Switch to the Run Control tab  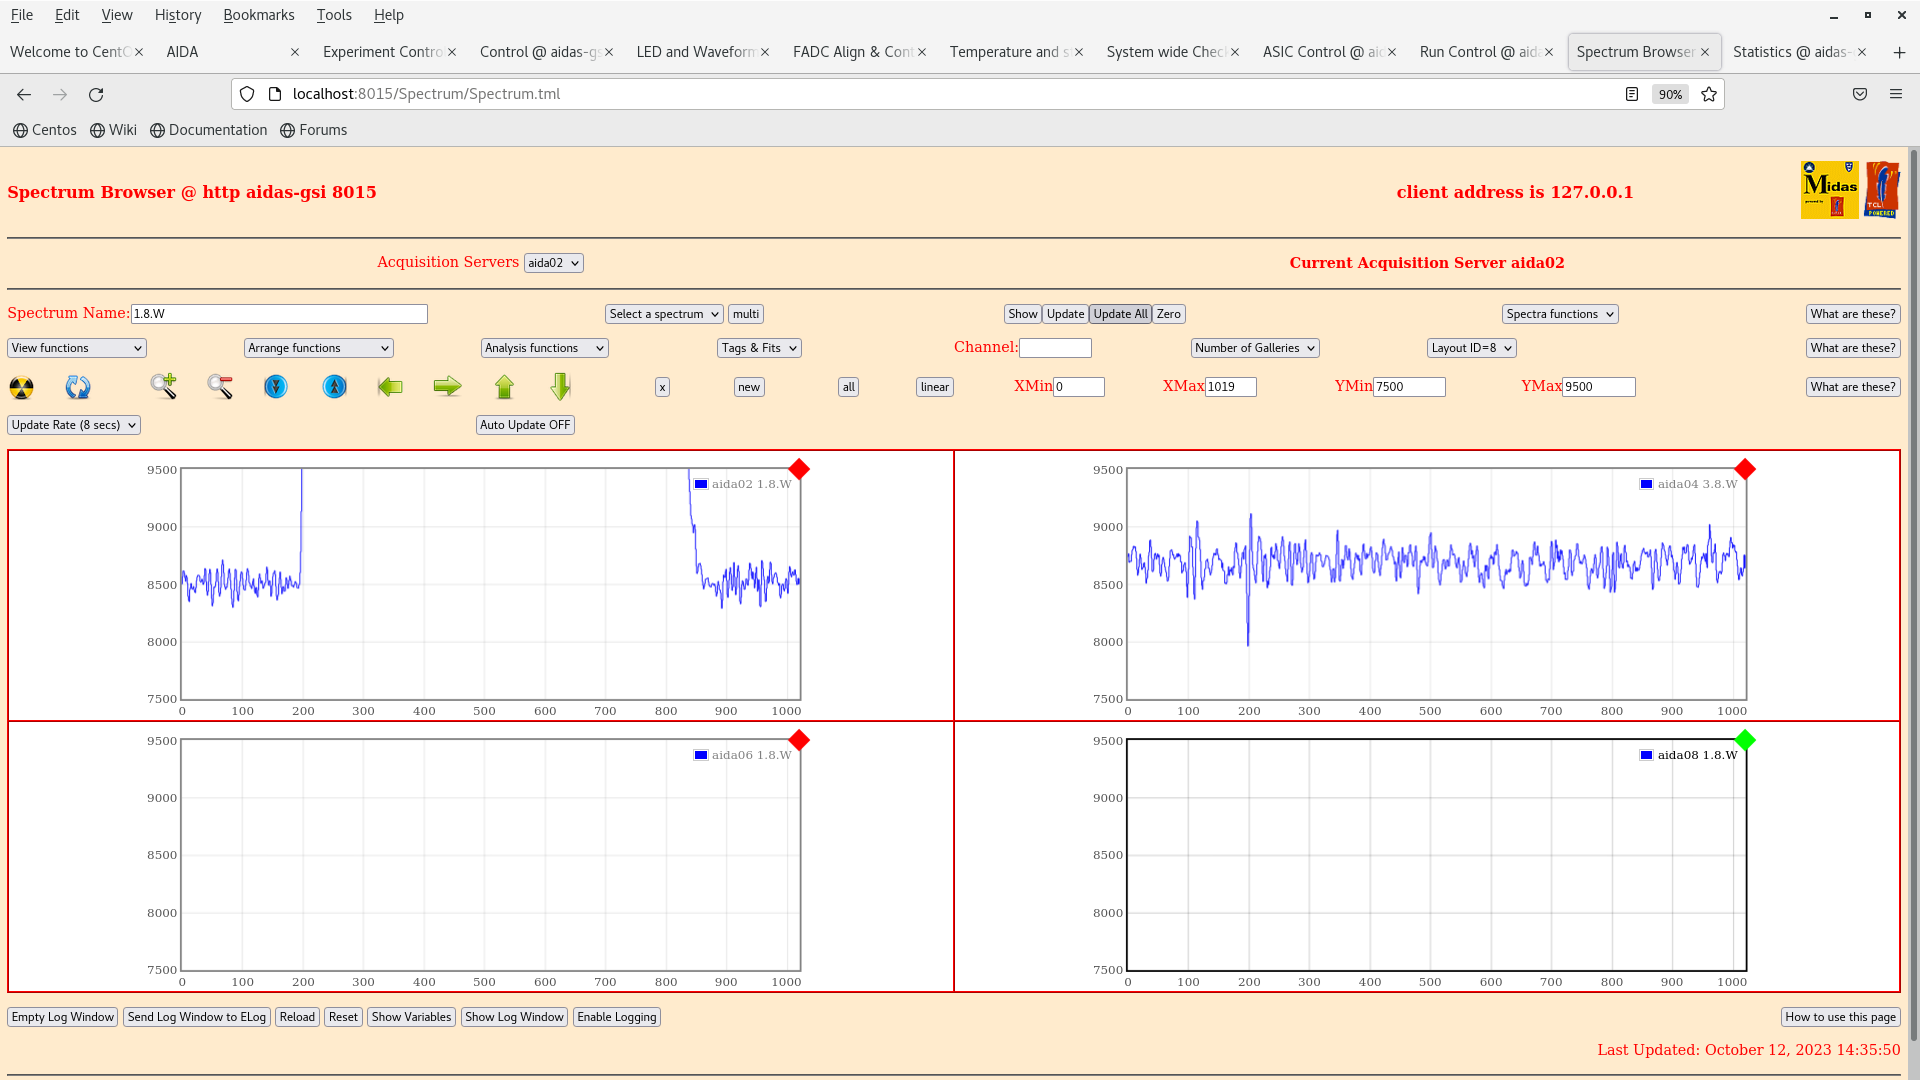click(1478, 52)
